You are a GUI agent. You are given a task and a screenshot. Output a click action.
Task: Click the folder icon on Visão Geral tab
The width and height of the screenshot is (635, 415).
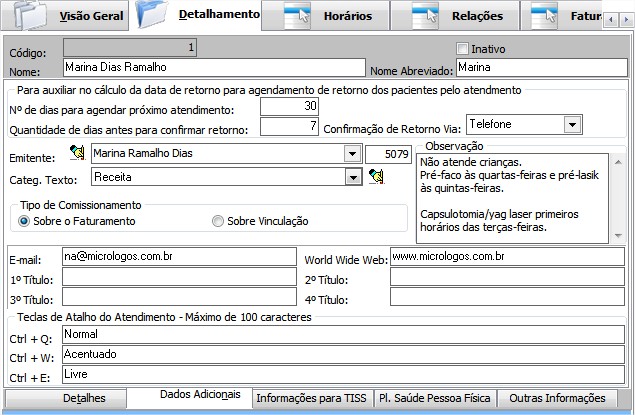tap(30, 15)
